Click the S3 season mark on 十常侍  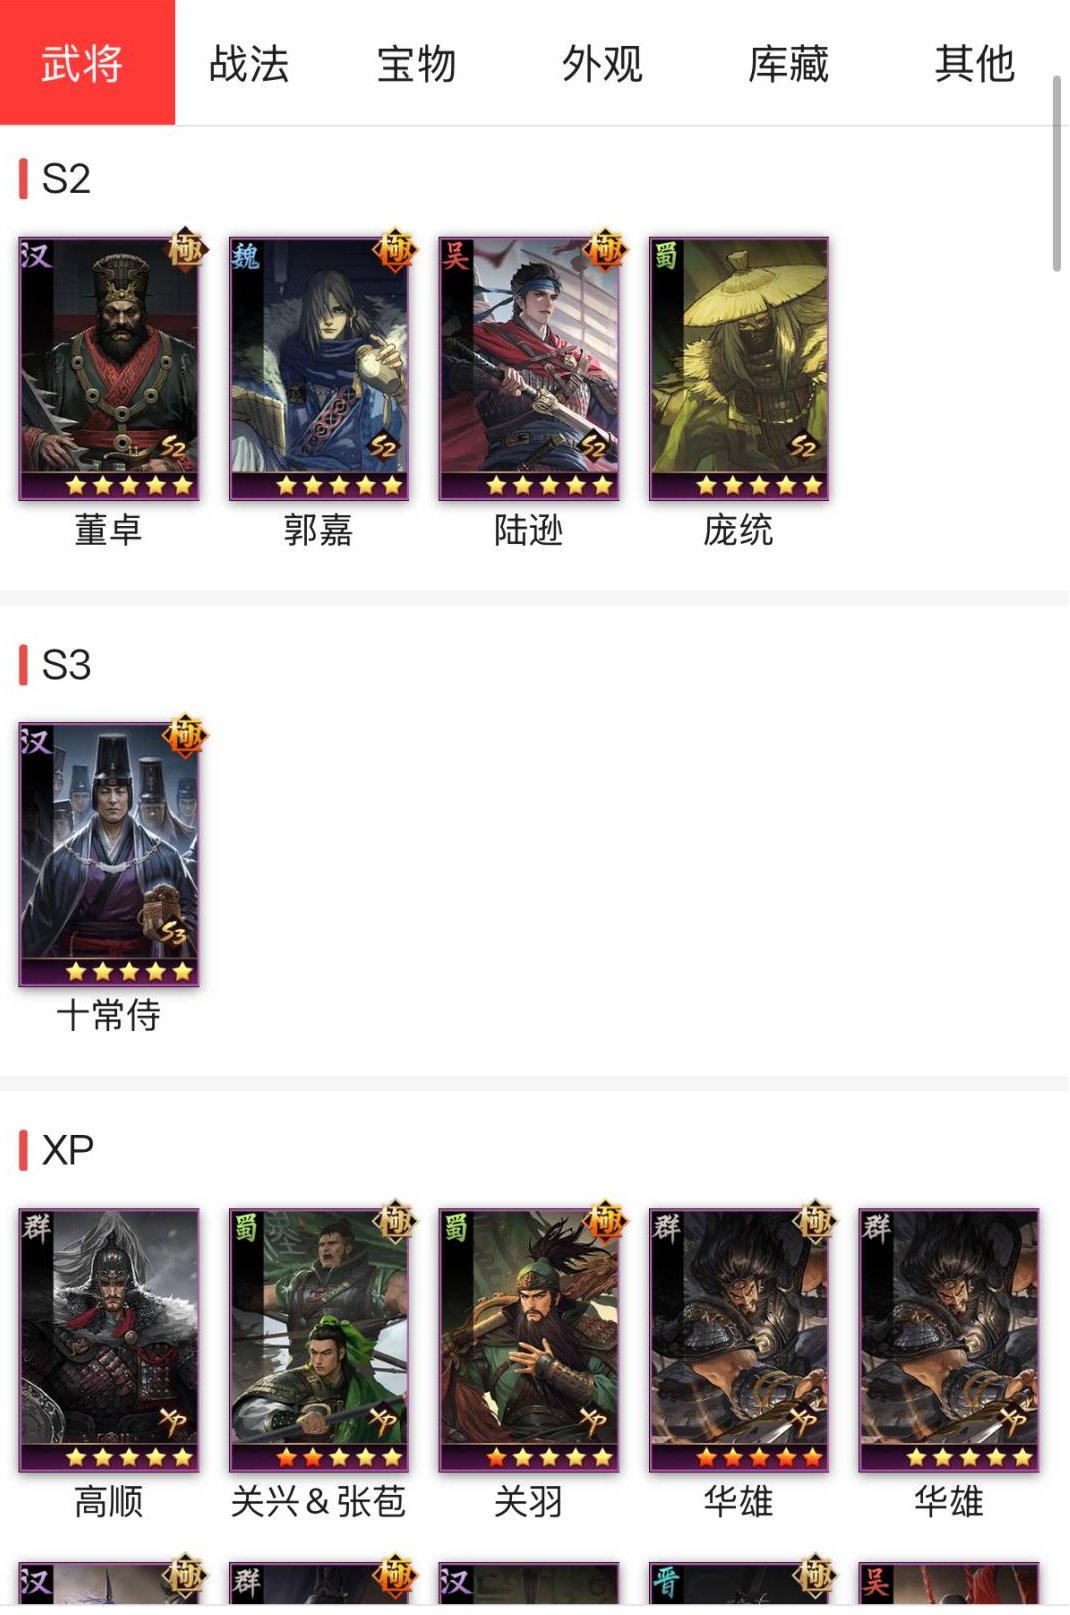(x=174, y=933)
